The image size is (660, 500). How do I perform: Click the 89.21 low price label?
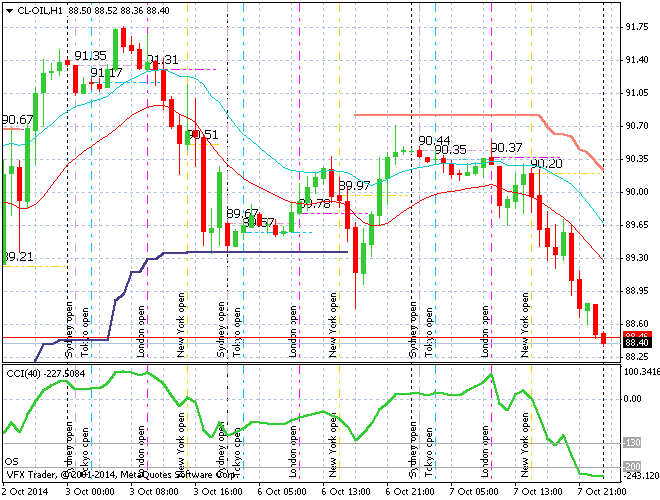pos(17,257)
